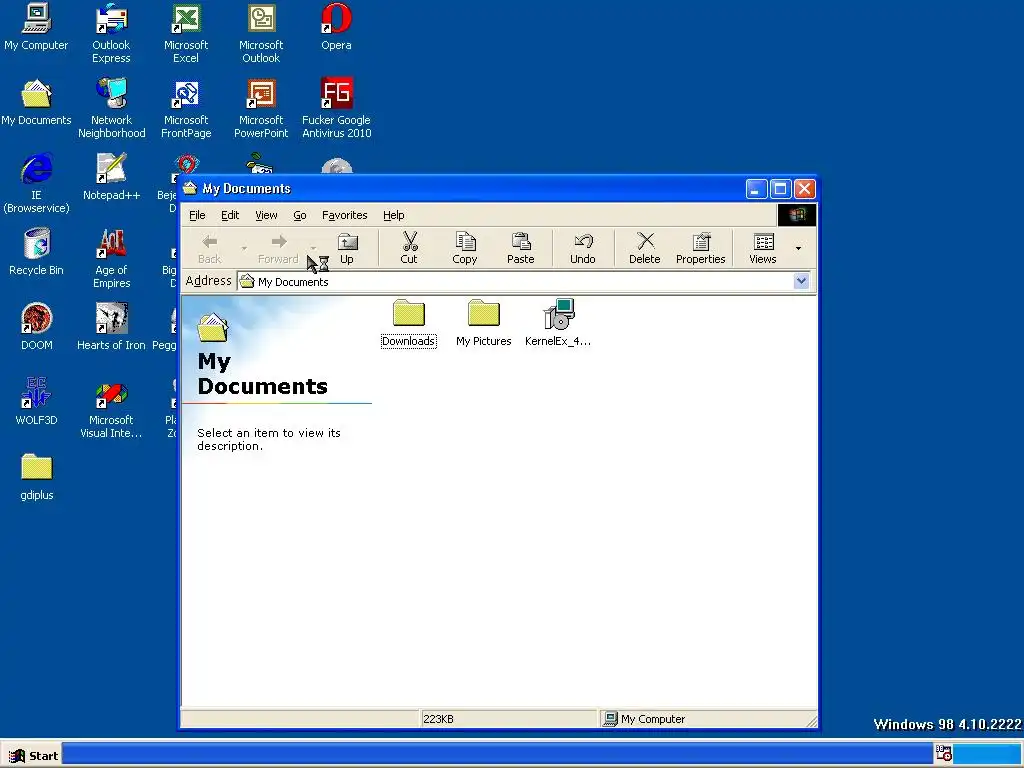Open the View menu
Screen dimensions: 1024x768
[x=266, y=215]
